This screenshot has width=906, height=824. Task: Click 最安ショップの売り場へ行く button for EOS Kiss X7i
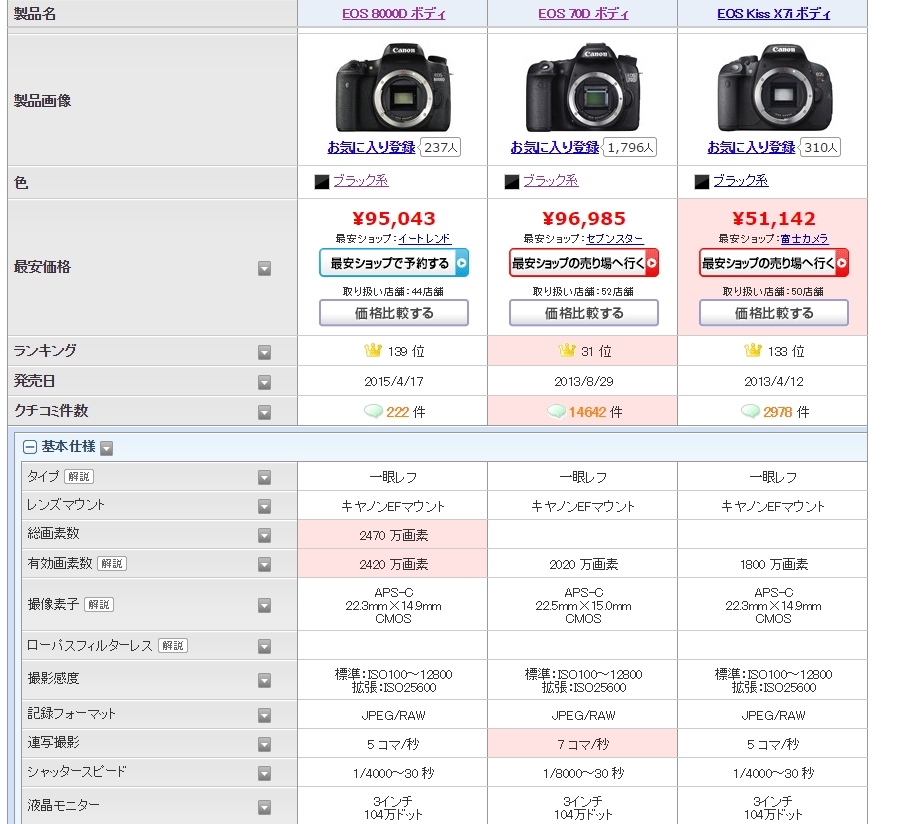(x=774, y=263)
